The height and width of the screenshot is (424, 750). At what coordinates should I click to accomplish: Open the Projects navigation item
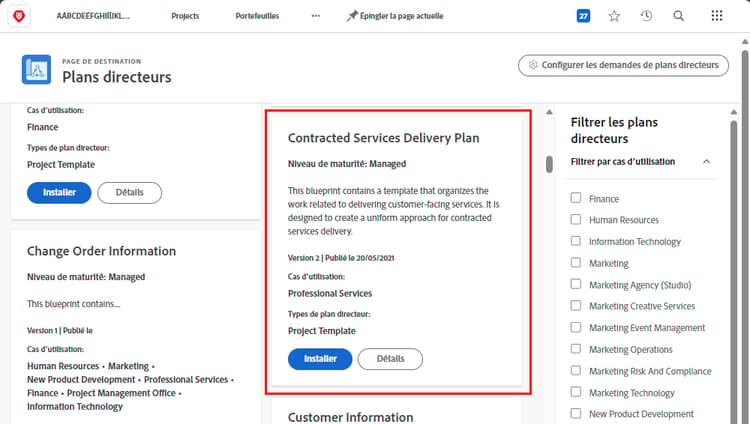click(x=185, y=16)
